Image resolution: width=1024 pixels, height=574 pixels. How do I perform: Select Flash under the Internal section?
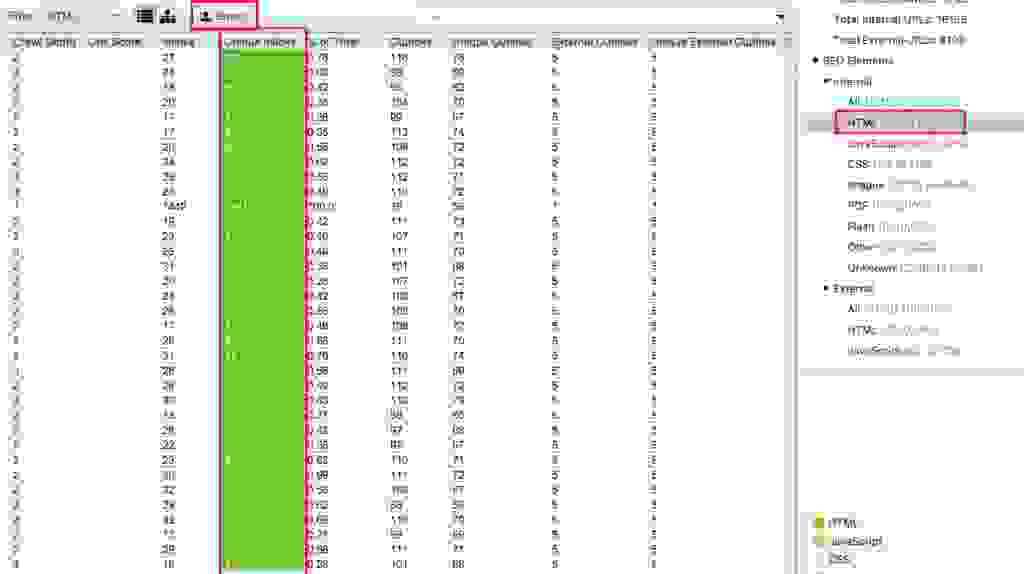(x=891, y=227)
